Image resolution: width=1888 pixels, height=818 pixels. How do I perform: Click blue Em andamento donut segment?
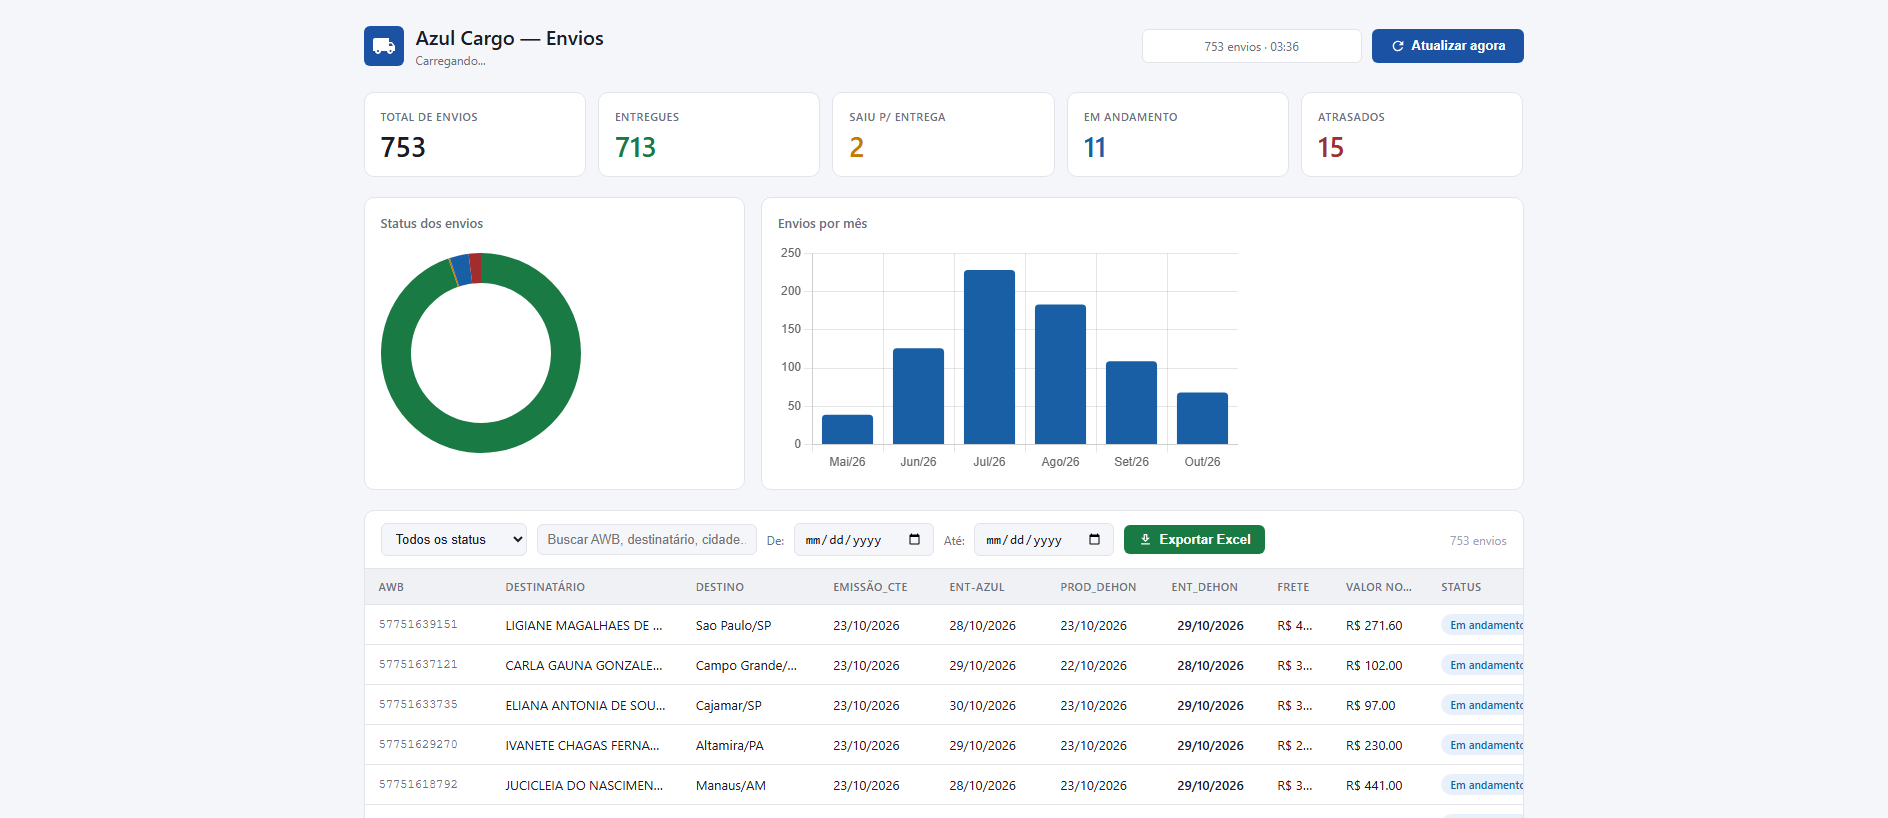[461, 270]
